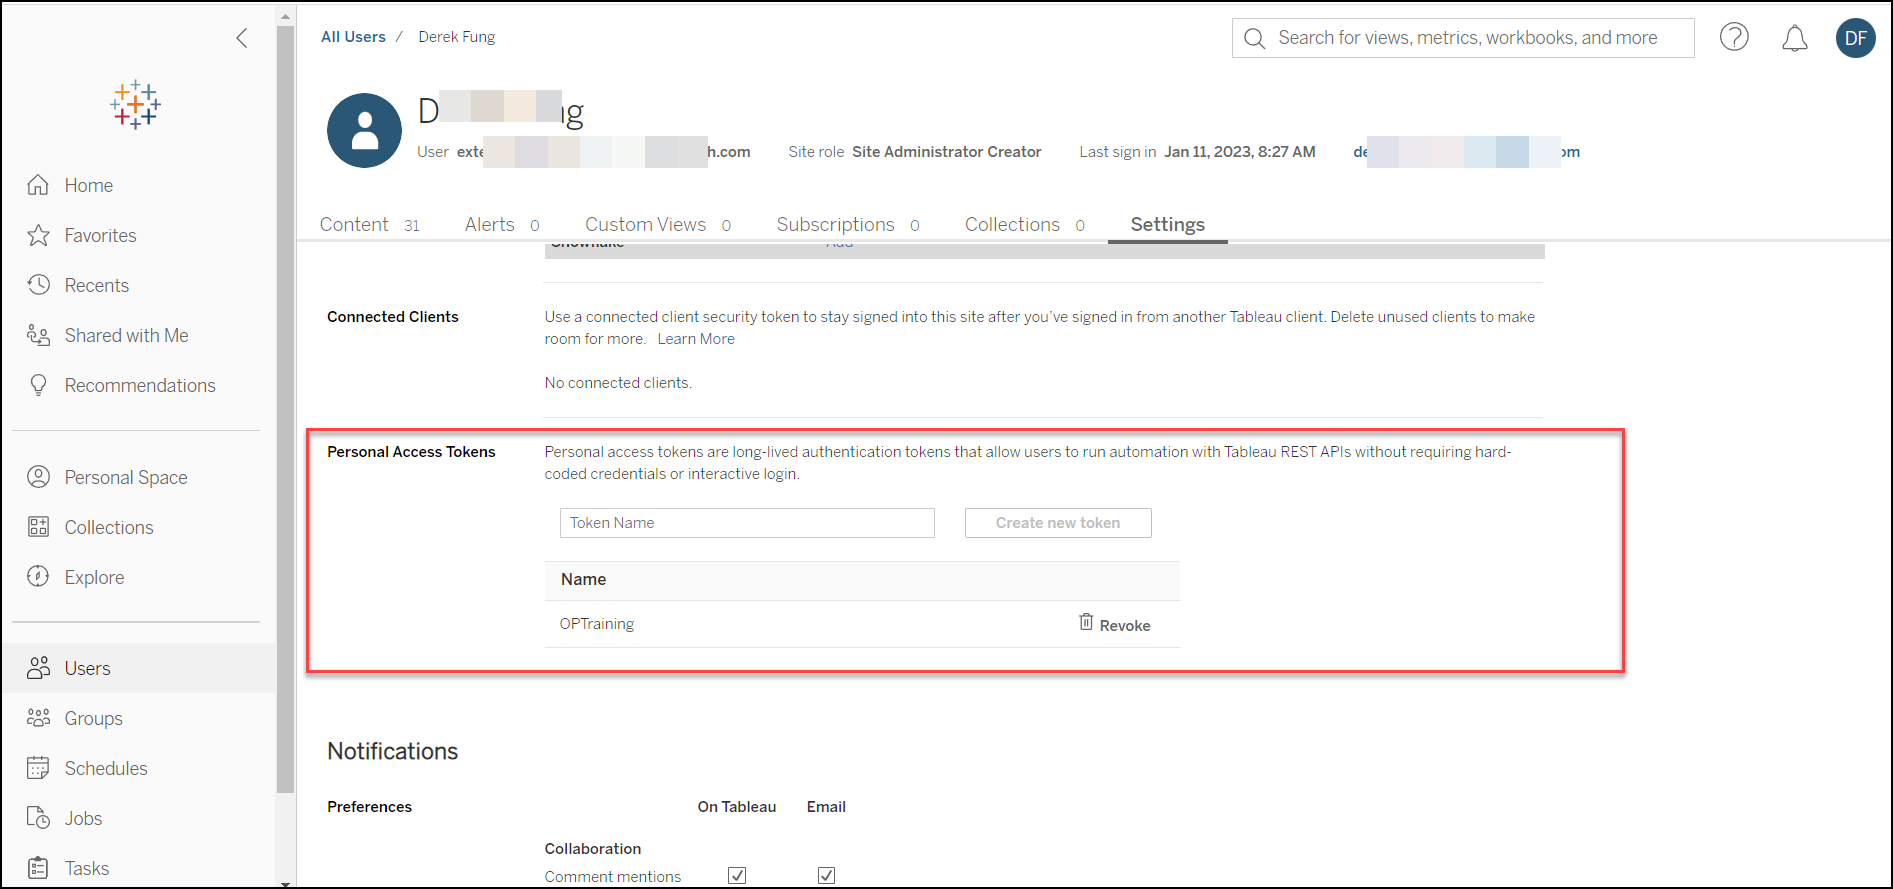This screenshot has height=889, width=1893.
Task: Click the search magnifier icon
Action: (x=1254, y=38)
